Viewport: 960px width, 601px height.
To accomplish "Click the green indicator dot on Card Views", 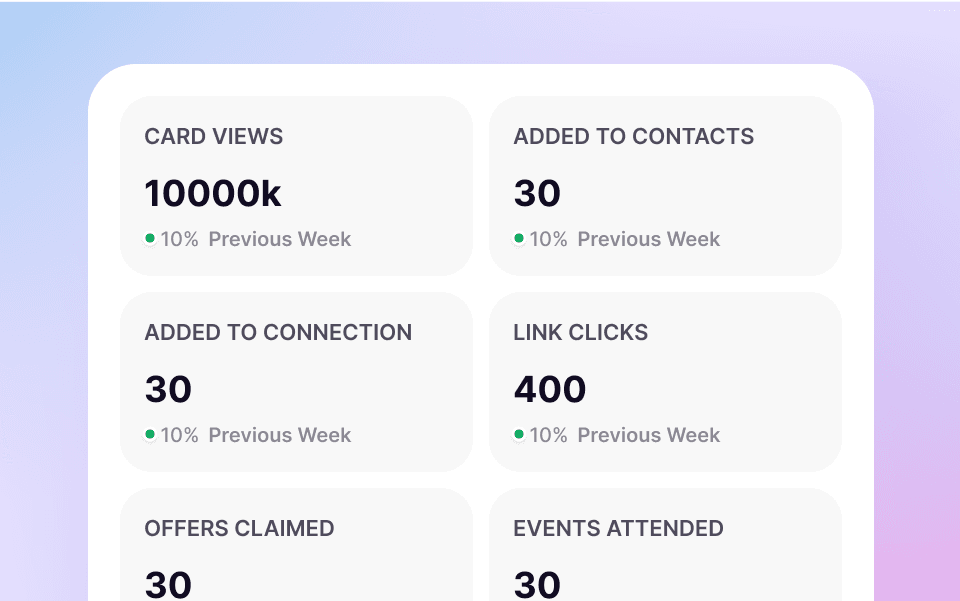I will click(150, 239).
